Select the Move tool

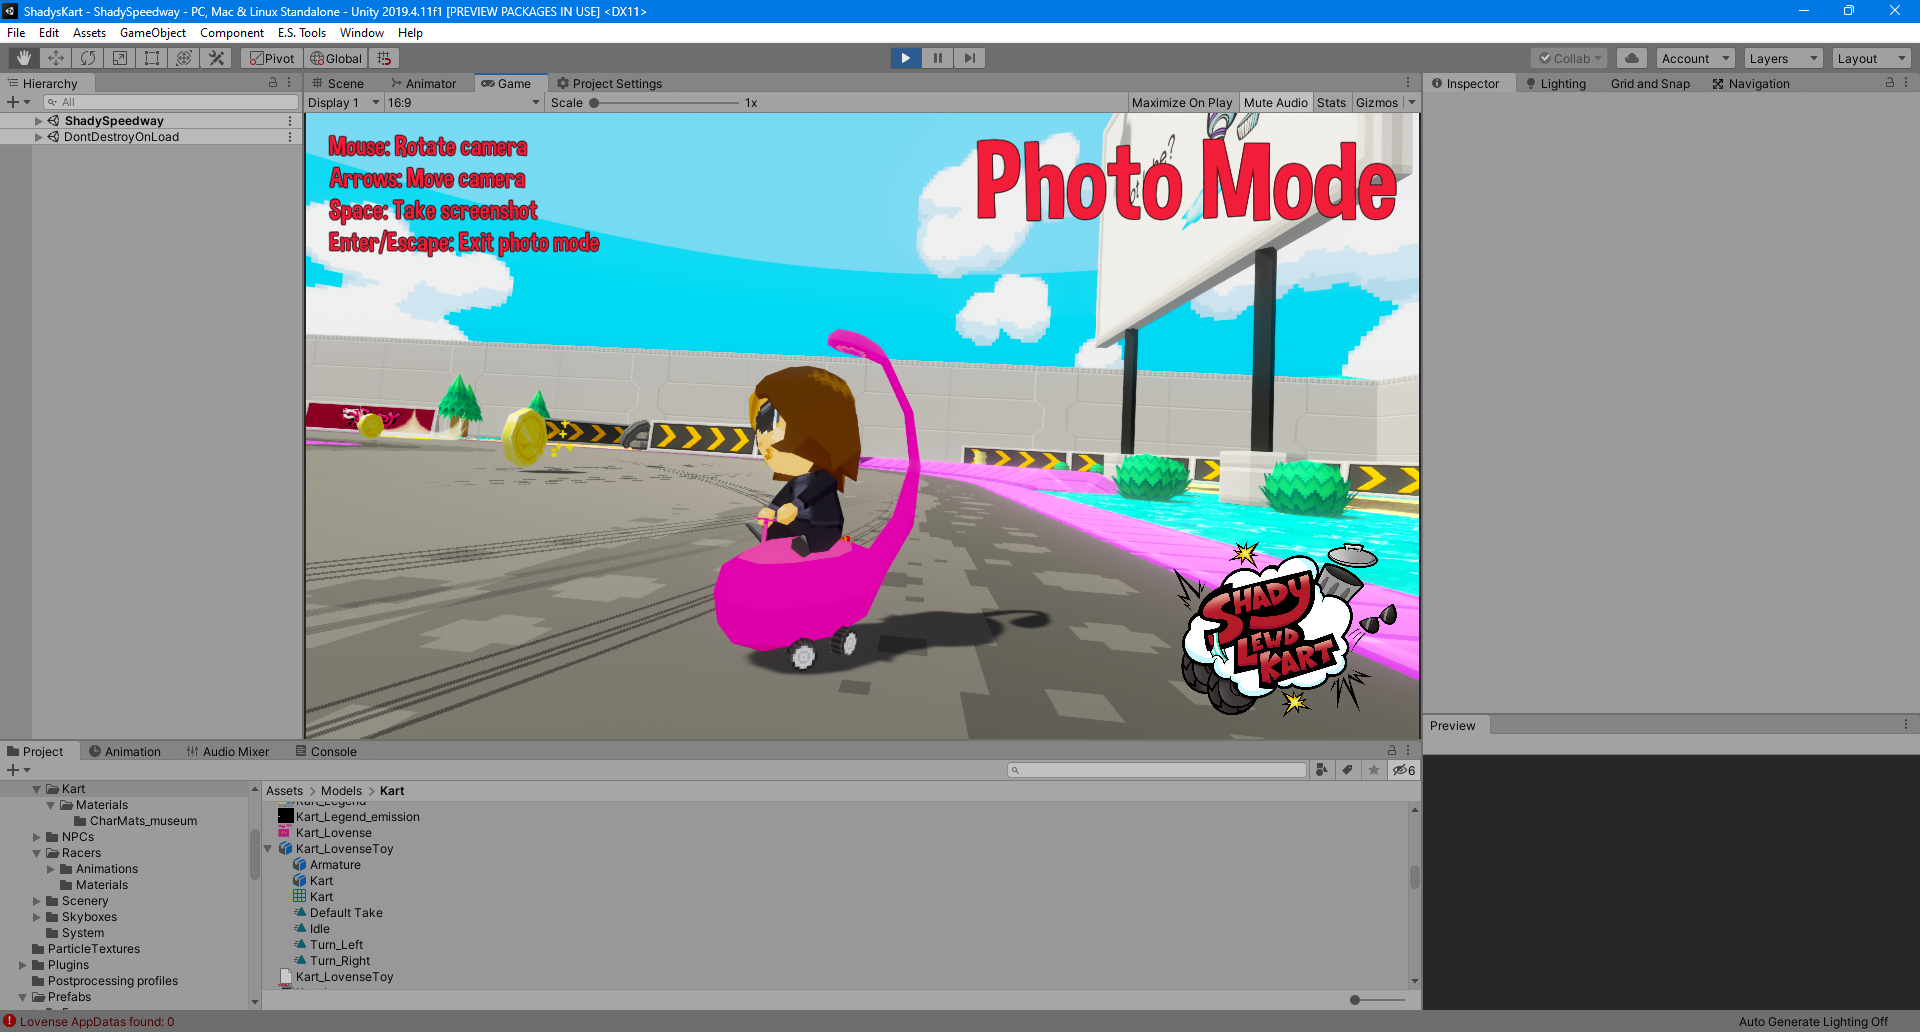point(56,58)
